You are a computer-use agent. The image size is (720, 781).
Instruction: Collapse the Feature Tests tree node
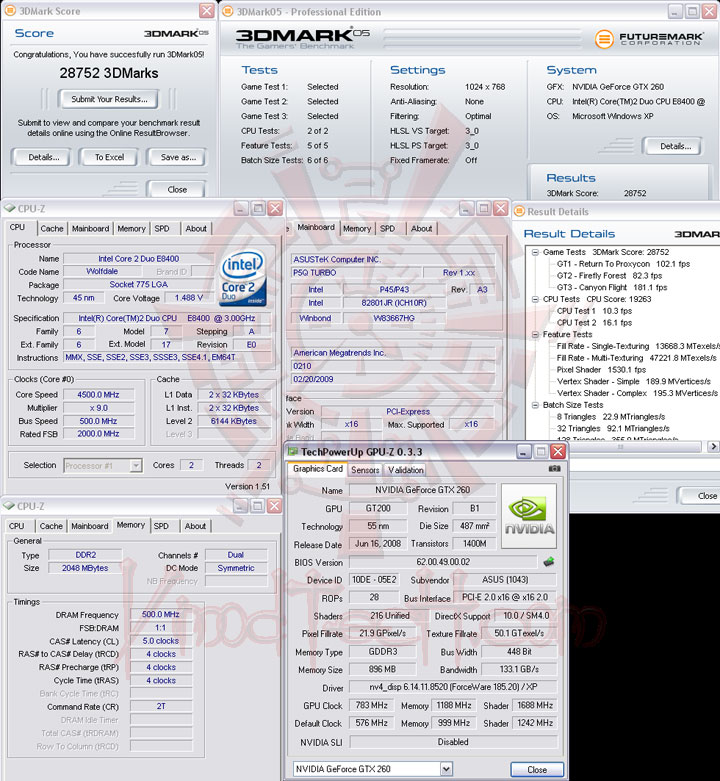(535, 334)
